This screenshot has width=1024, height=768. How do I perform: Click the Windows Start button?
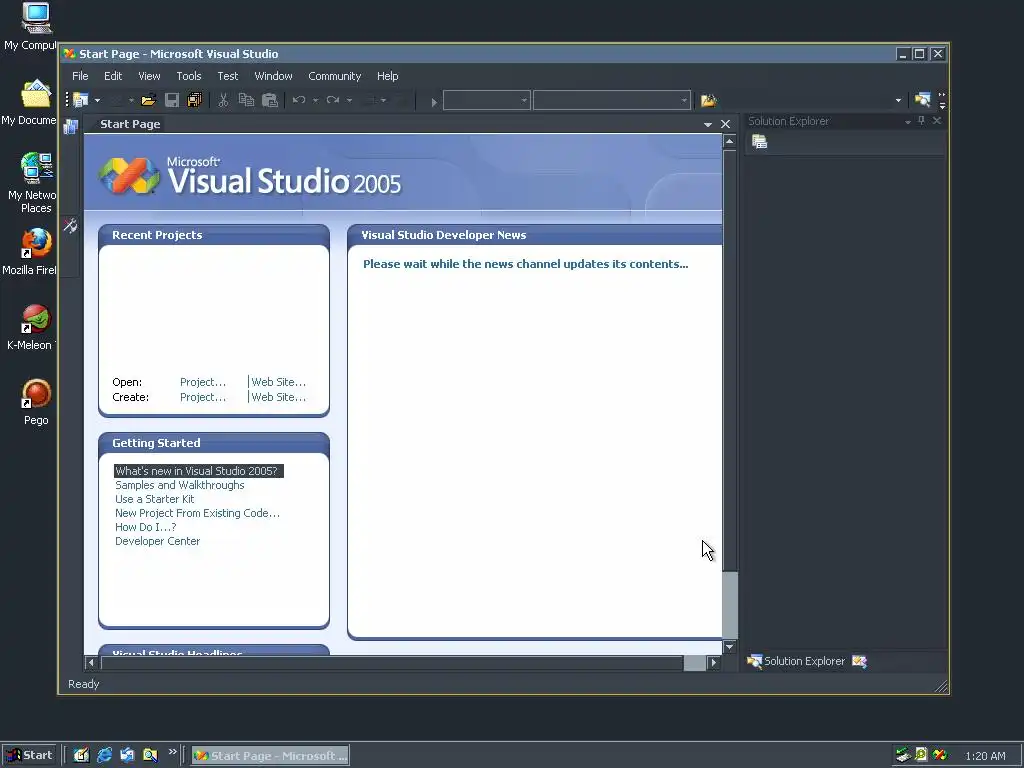pyautogui.click(x=29, y=755)
